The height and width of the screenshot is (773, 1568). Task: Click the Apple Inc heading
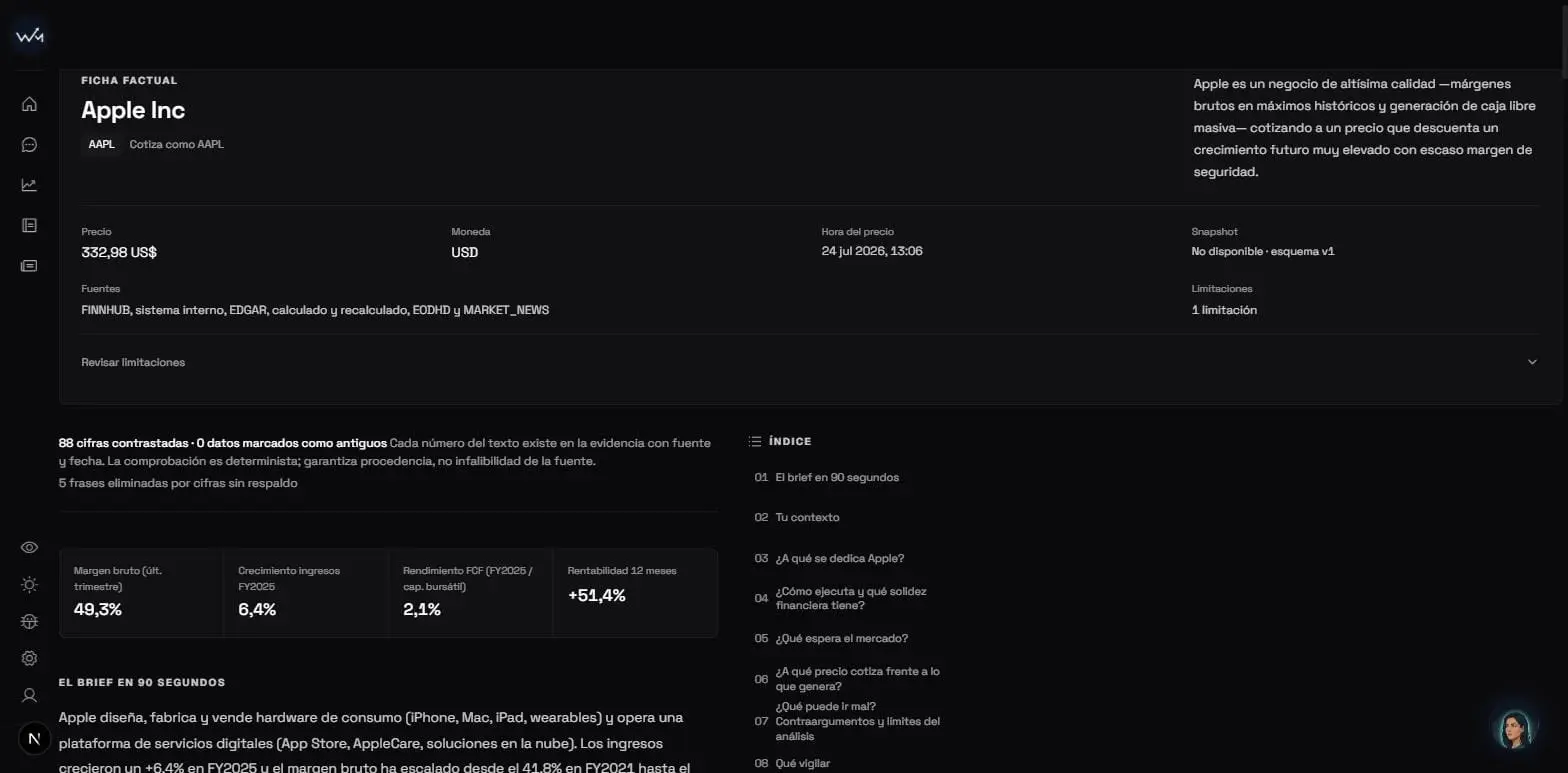pyautogui.click(x=133, y=110)
